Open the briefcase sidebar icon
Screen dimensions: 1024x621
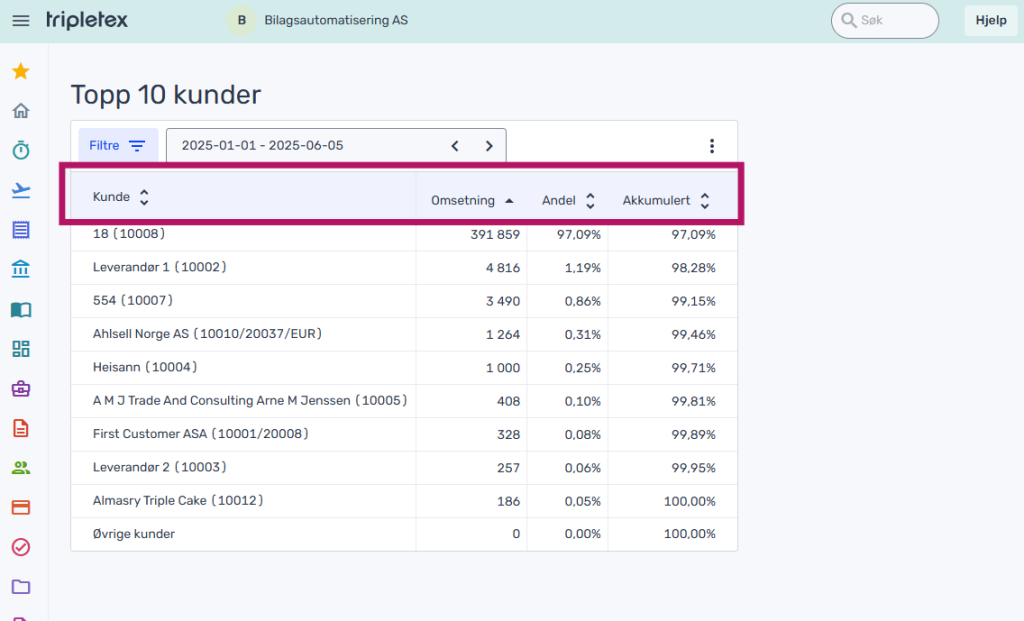21,389
